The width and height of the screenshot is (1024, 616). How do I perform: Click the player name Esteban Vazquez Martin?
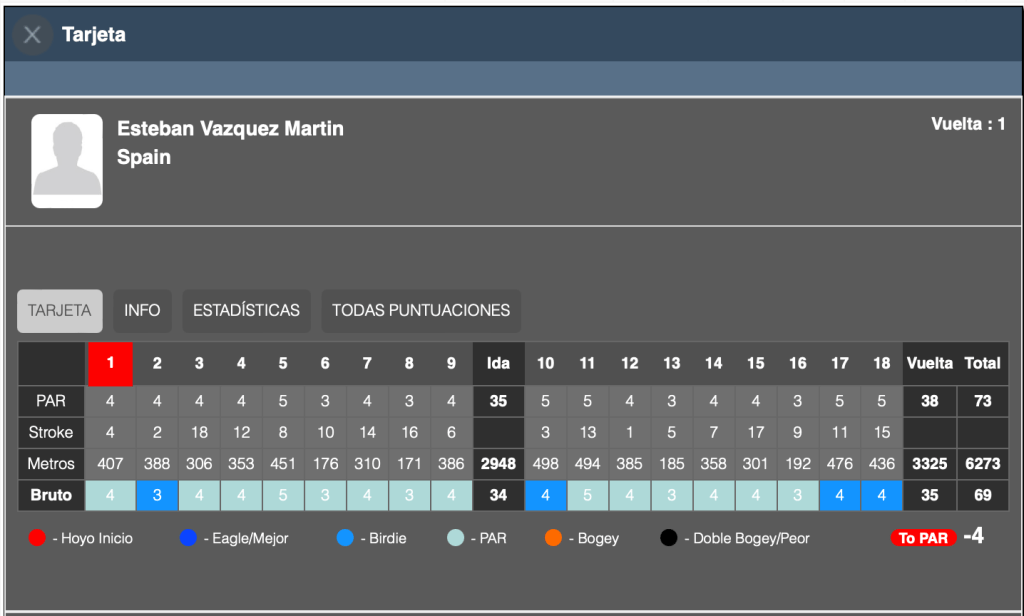(x=230, y=128)
